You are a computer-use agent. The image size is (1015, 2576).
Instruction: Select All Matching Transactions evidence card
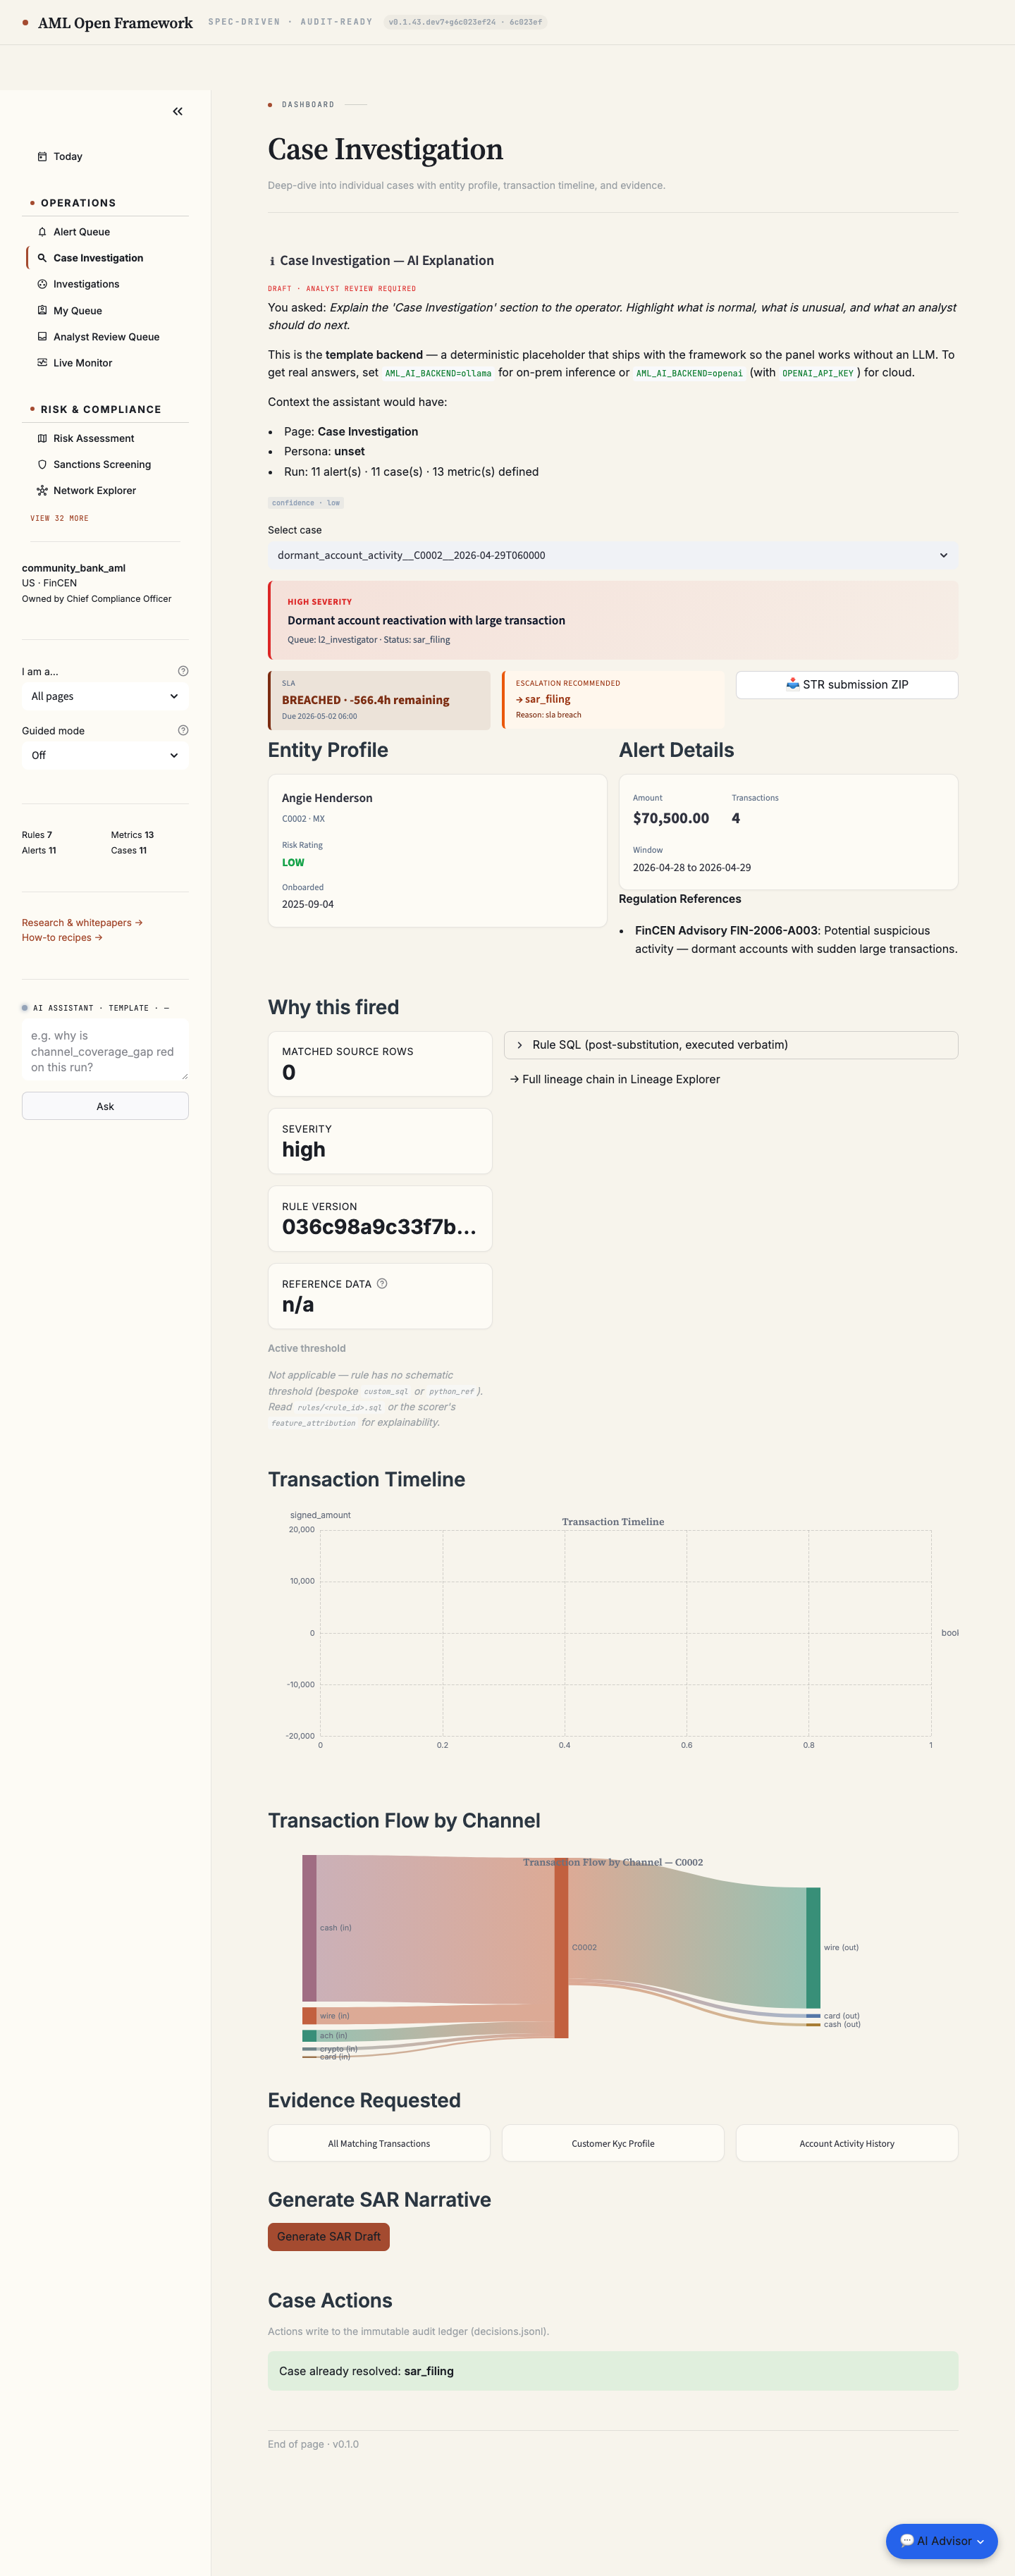click(x=379, y=2143)
